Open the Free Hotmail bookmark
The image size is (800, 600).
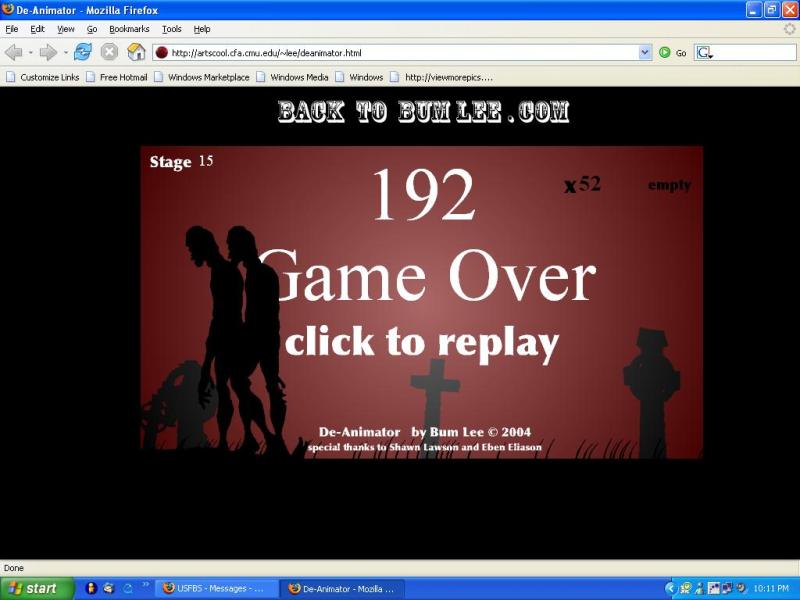[117, 78]
